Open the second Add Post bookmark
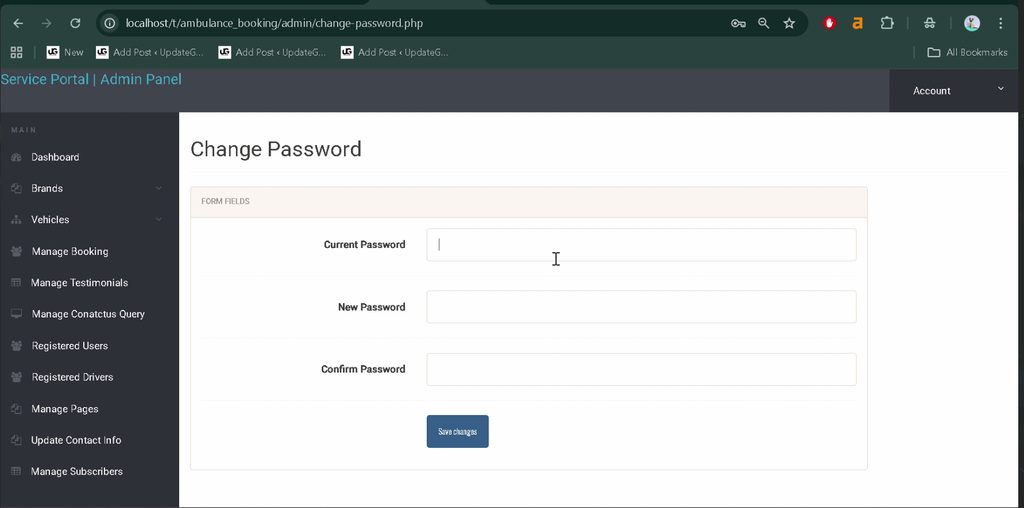The image size is (1024, 508). point(272,52)
